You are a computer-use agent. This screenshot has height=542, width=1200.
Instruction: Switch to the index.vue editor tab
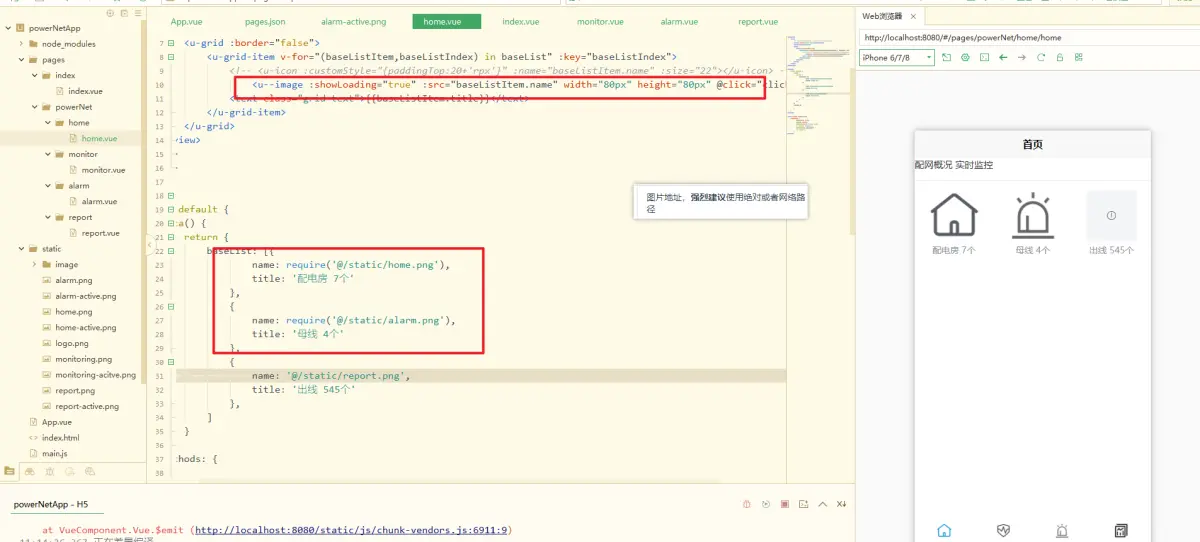pyautogui.click(x=520, y=21)
